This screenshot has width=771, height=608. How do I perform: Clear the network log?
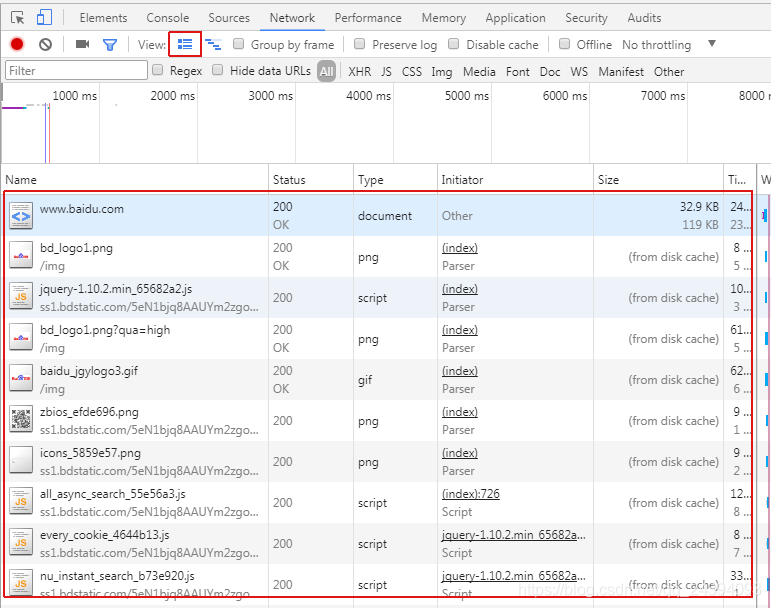[x=45, y=44]
